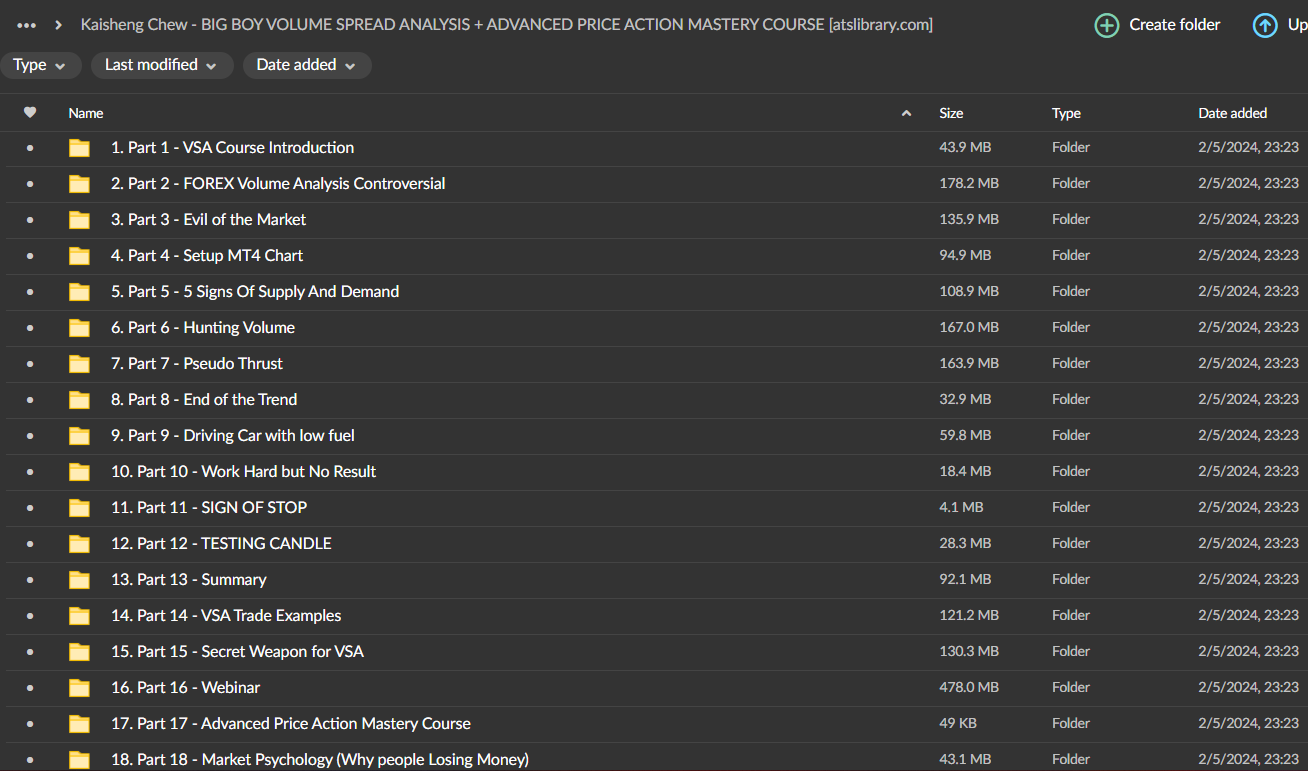Screen dimensions: 1308x771
Task: Click the upload arrow icon
Action: click(1265, 25)
